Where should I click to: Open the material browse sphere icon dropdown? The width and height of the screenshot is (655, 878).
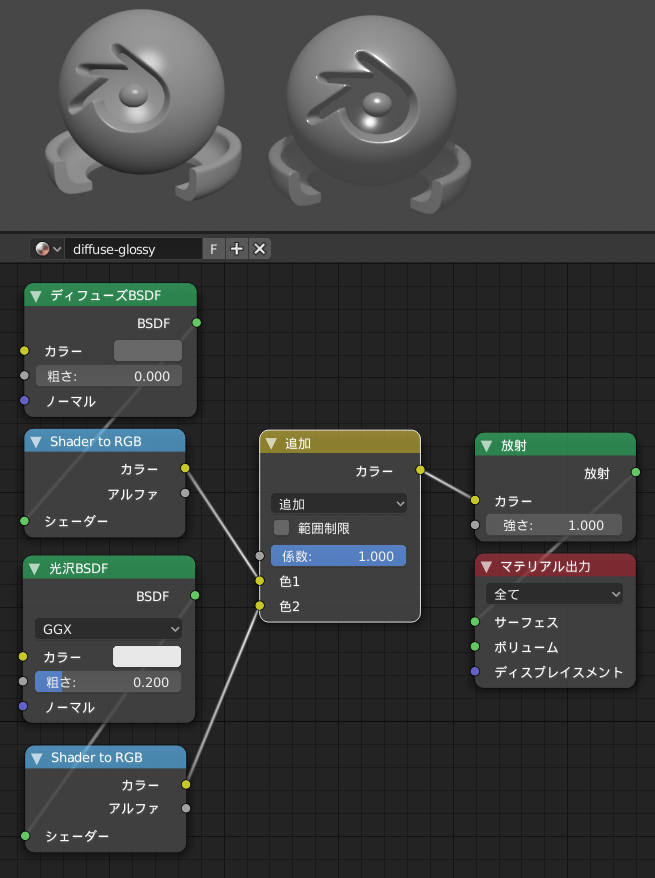click(x=48, y=249)
